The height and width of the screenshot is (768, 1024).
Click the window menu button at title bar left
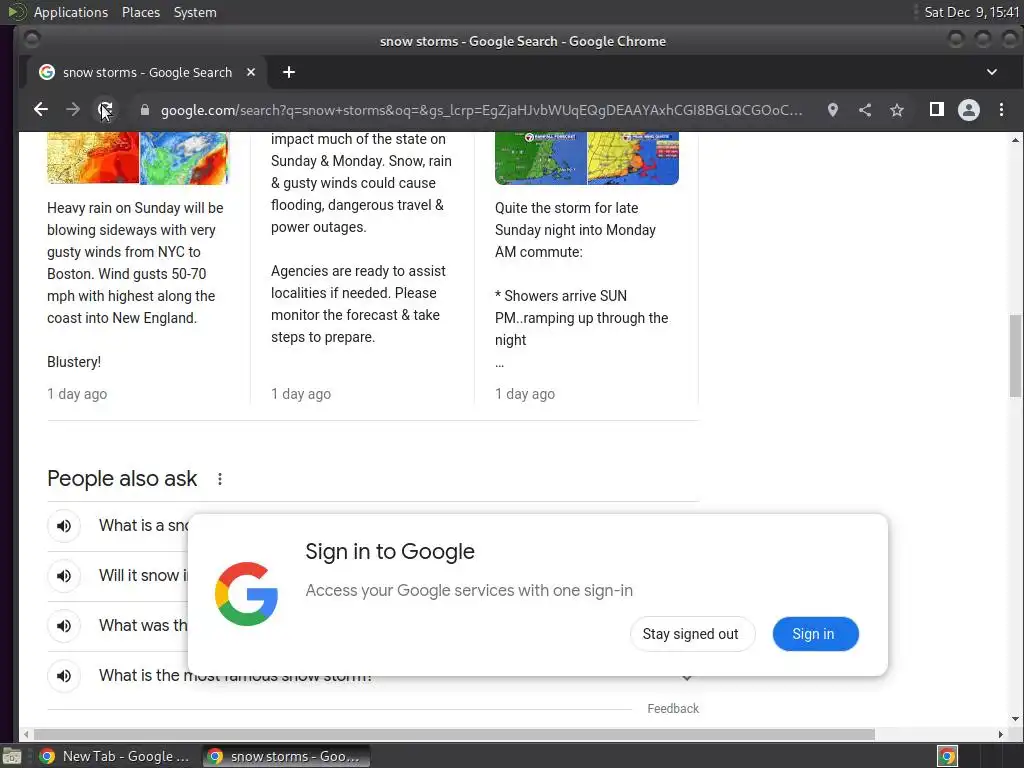click(x=31, y=40)
